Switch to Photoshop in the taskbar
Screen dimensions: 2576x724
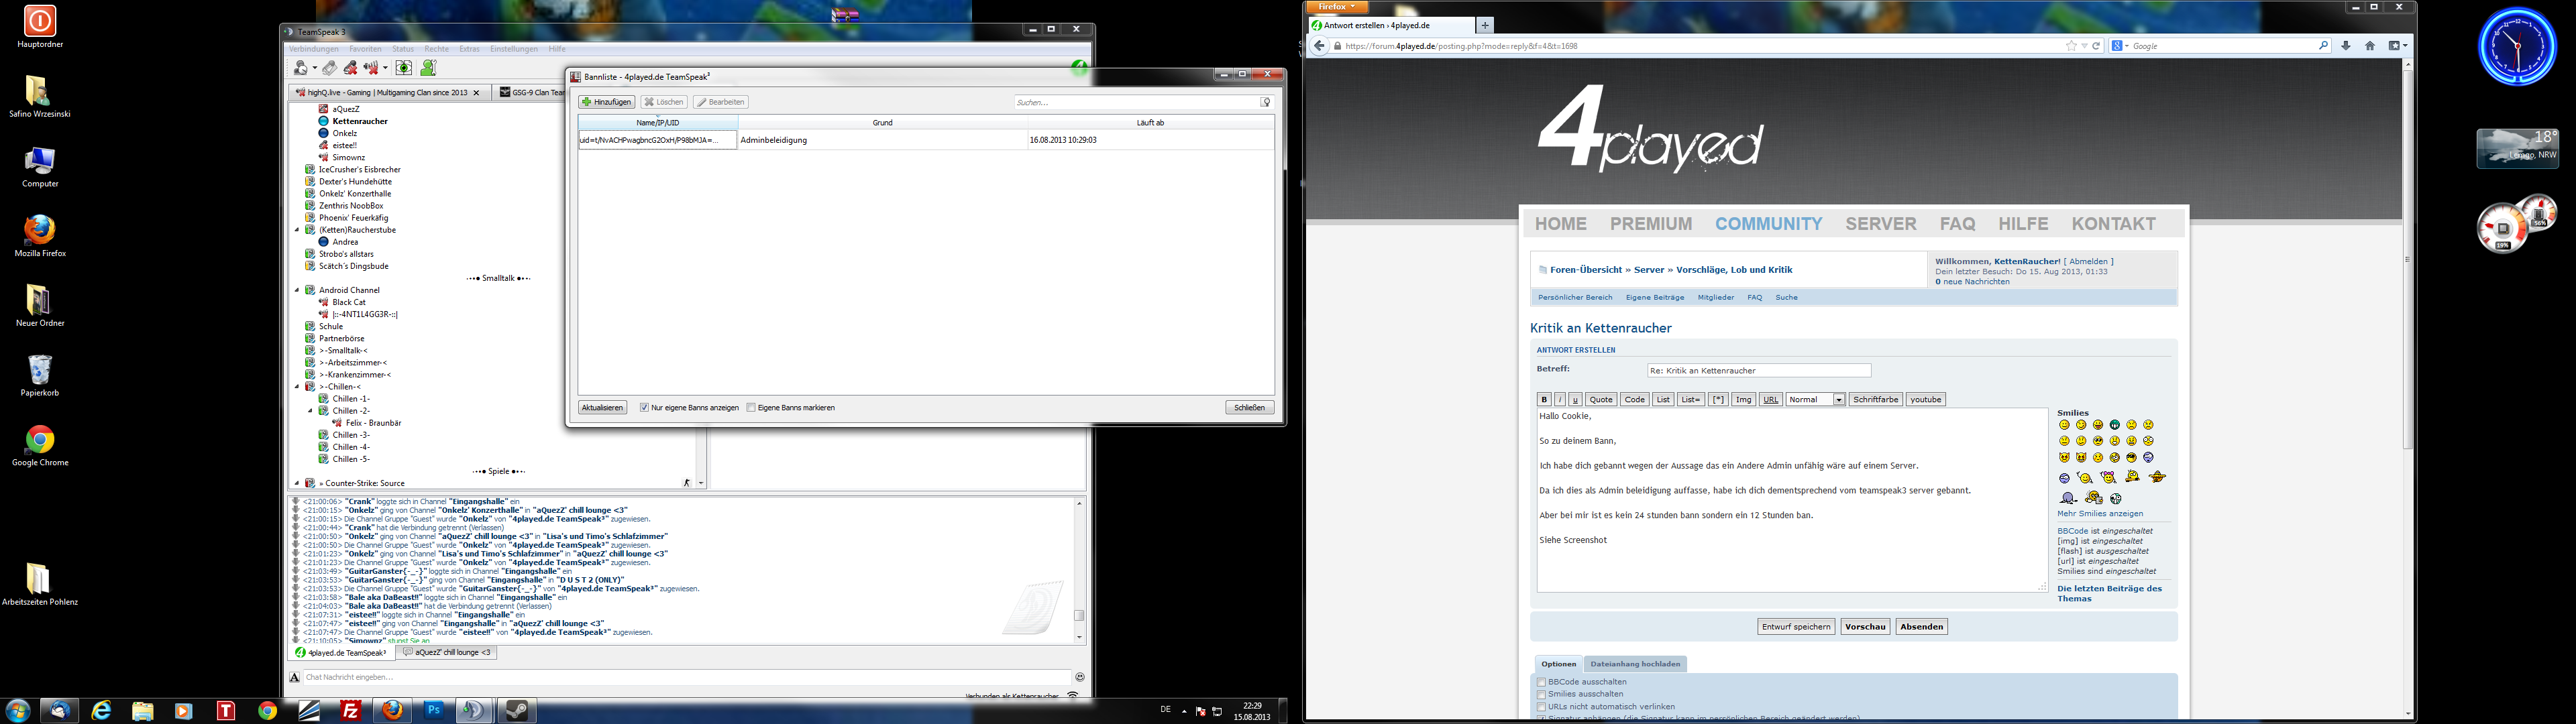434,710
